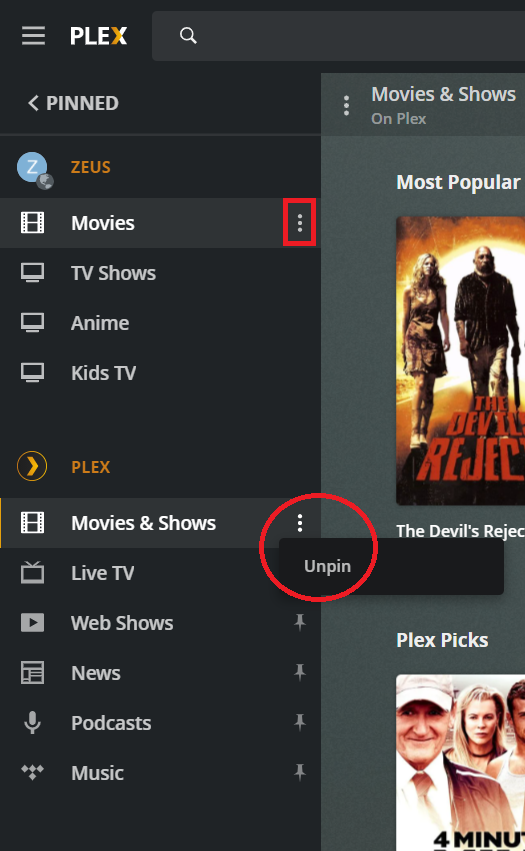Go back via the PINNED chevron
The height and width of the screenshot is (851, 525).
click(73, 103)
